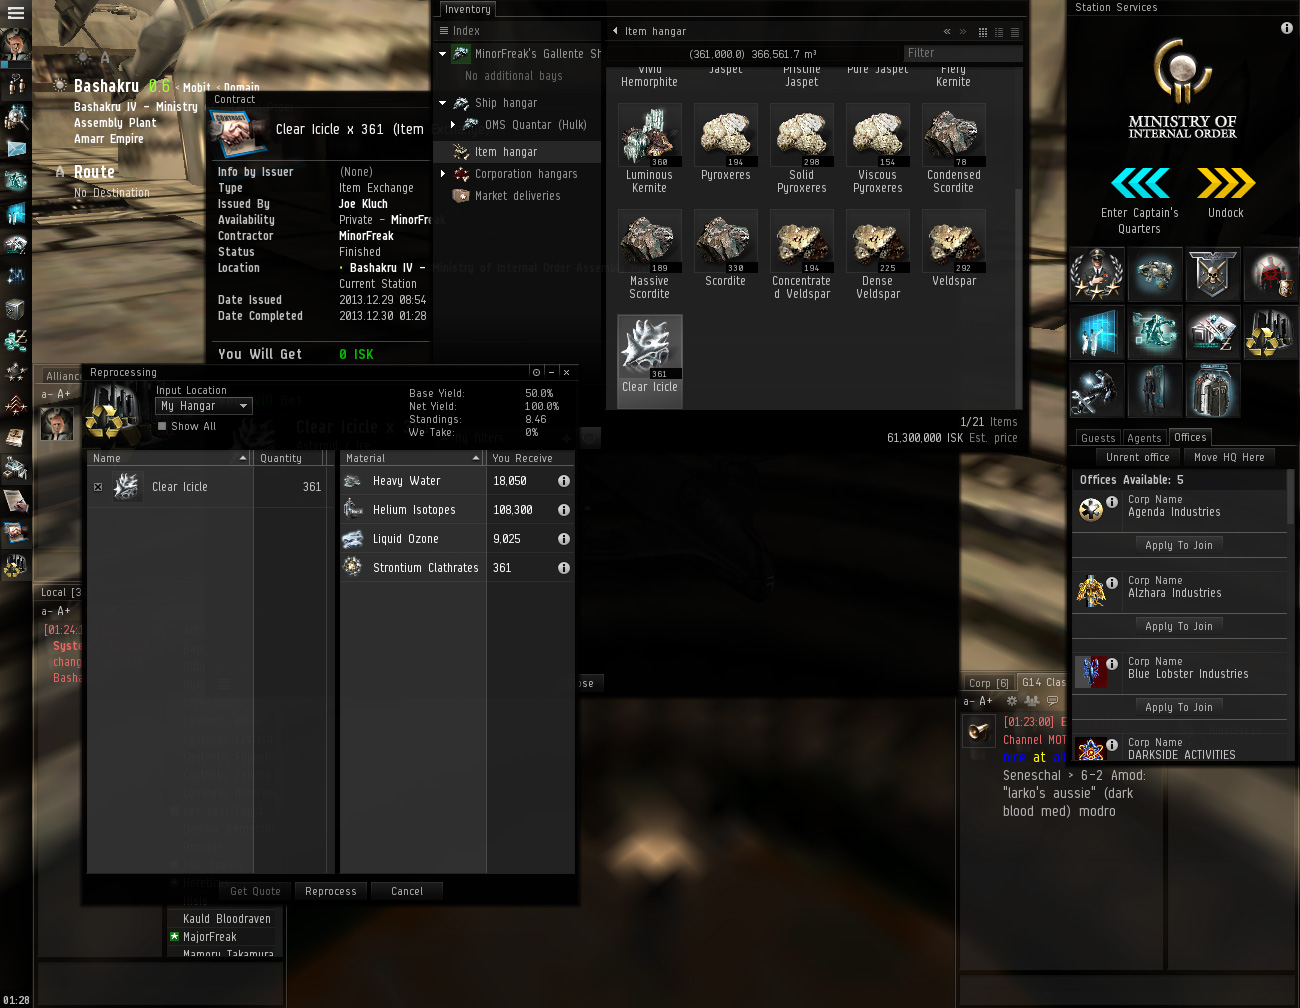Switch to the Offices tab
Image resolution: width=1300 pixels, height=1008 pixels.
(x=1190, y=437)
